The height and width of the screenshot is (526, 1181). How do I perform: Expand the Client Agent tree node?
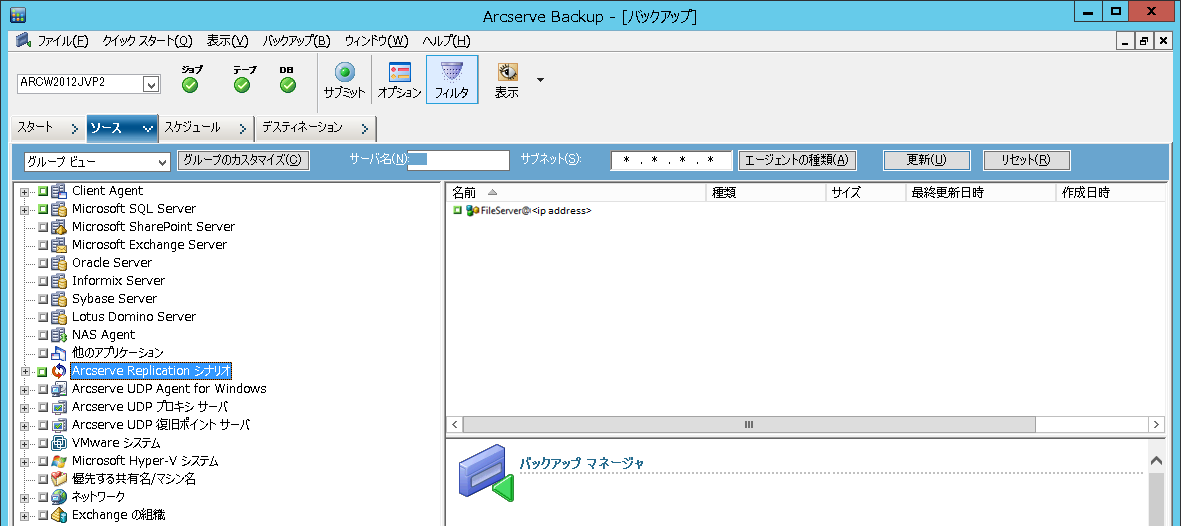(x=25, y=191)
